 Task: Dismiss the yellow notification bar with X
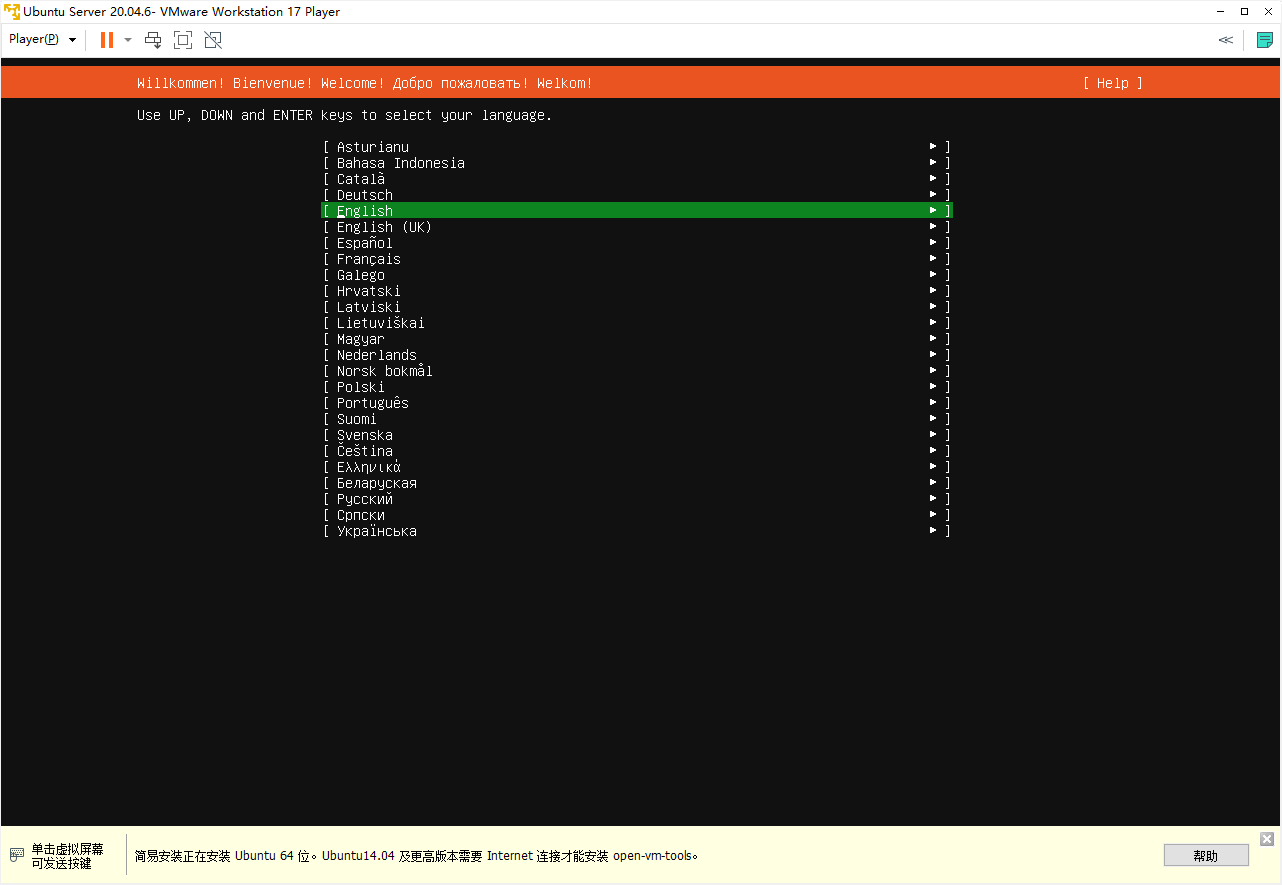pyautogui.click(x=1267, y=839)
